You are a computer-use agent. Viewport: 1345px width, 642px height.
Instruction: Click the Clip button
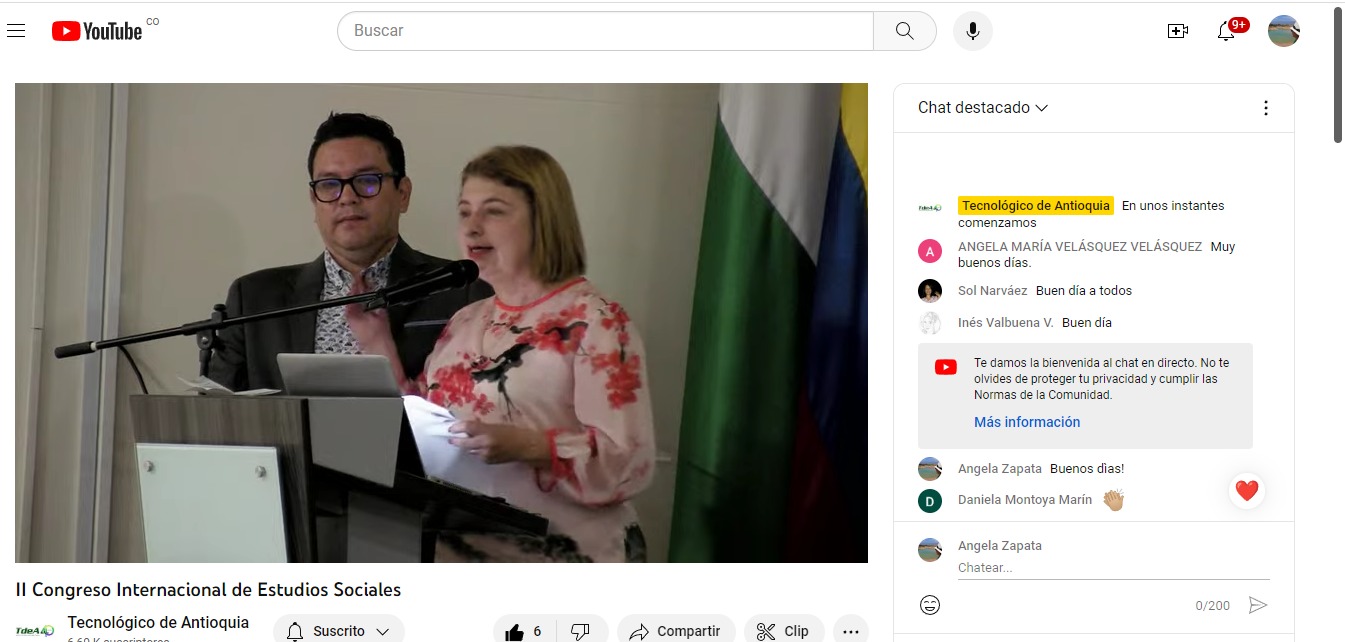[x=784, y=631]
